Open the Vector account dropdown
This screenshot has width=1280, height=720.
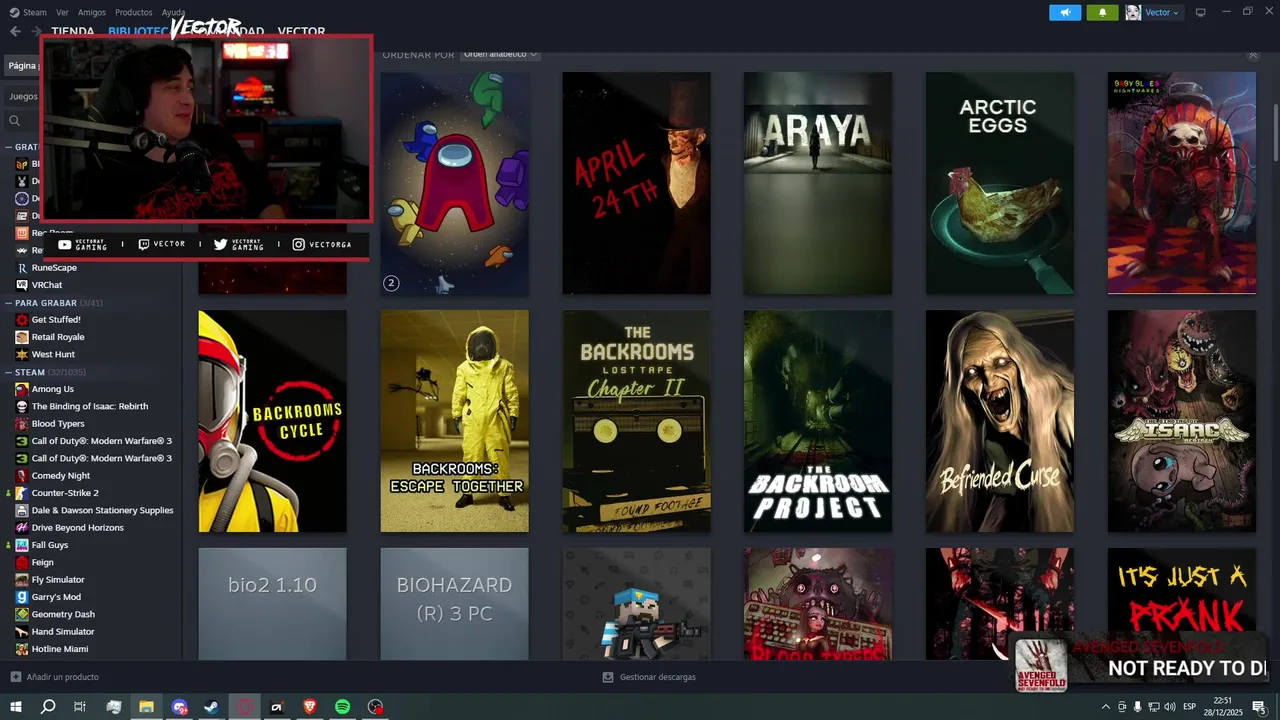(x=1153, y=12)
